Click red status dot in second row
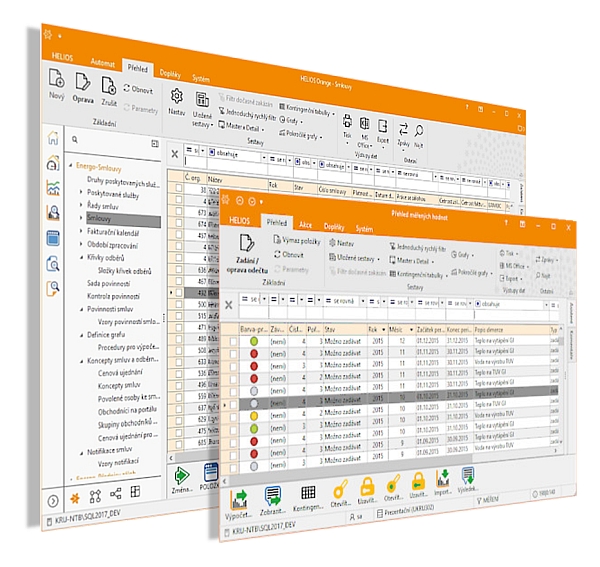The image size is (600, 567). 254,354
